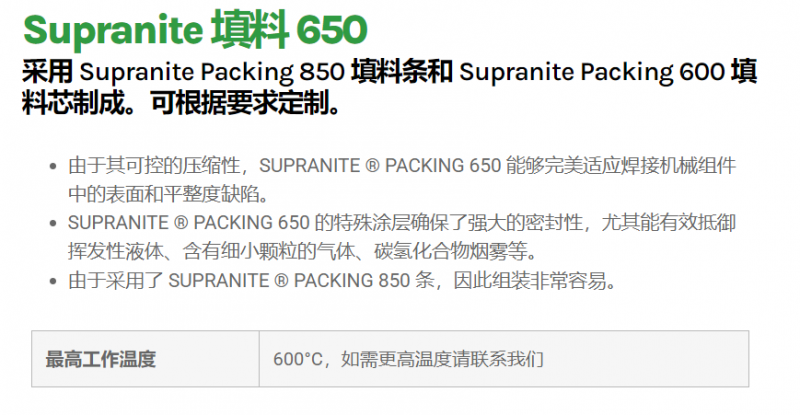Click the third bullet point dot
Viewport: 800px width, 415px height.
[52, 280]
